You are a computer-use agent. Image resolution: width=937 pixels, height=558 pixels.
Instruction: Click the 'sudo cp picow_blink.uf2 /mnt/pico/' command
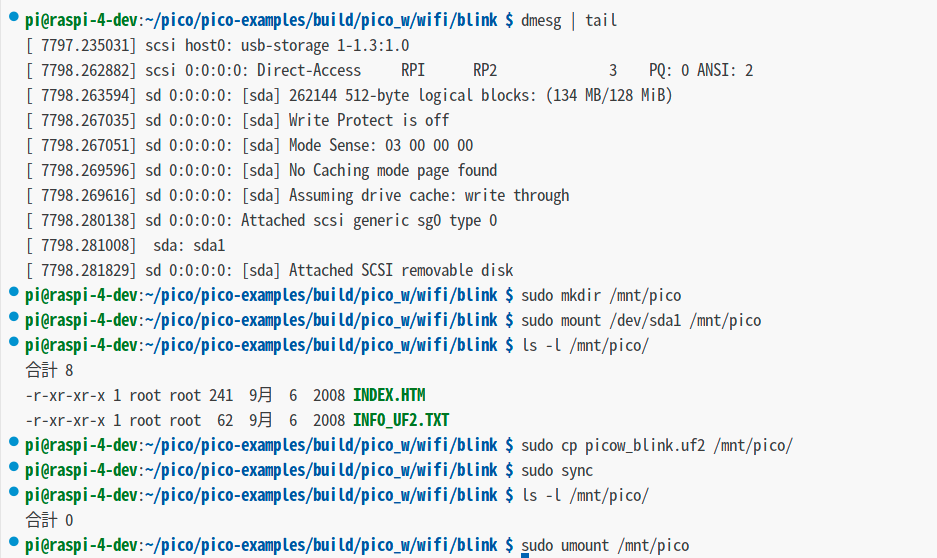pyautogui.click(x=657, y=446)
